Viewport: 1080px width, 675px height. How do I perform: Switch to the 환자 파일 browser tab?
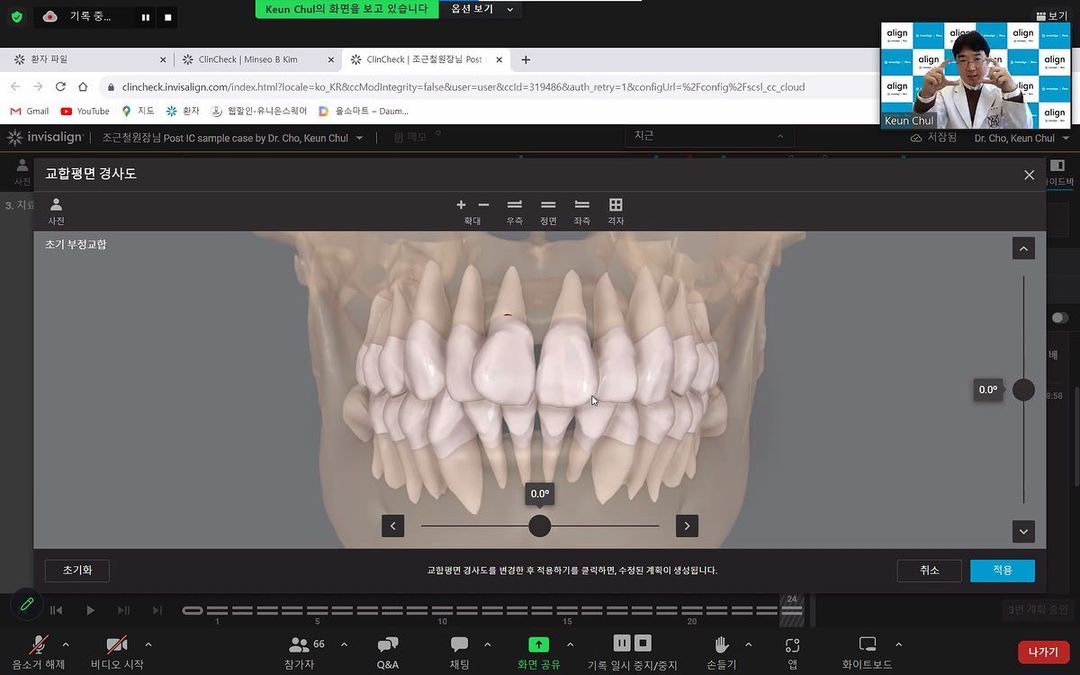86,60
